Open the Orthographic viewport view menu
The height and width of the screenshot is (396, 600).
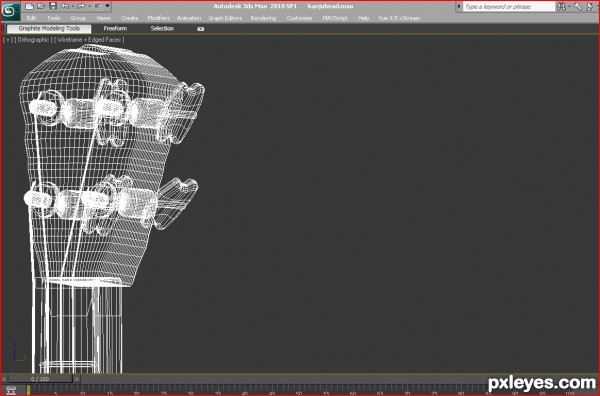coord(33,39)
